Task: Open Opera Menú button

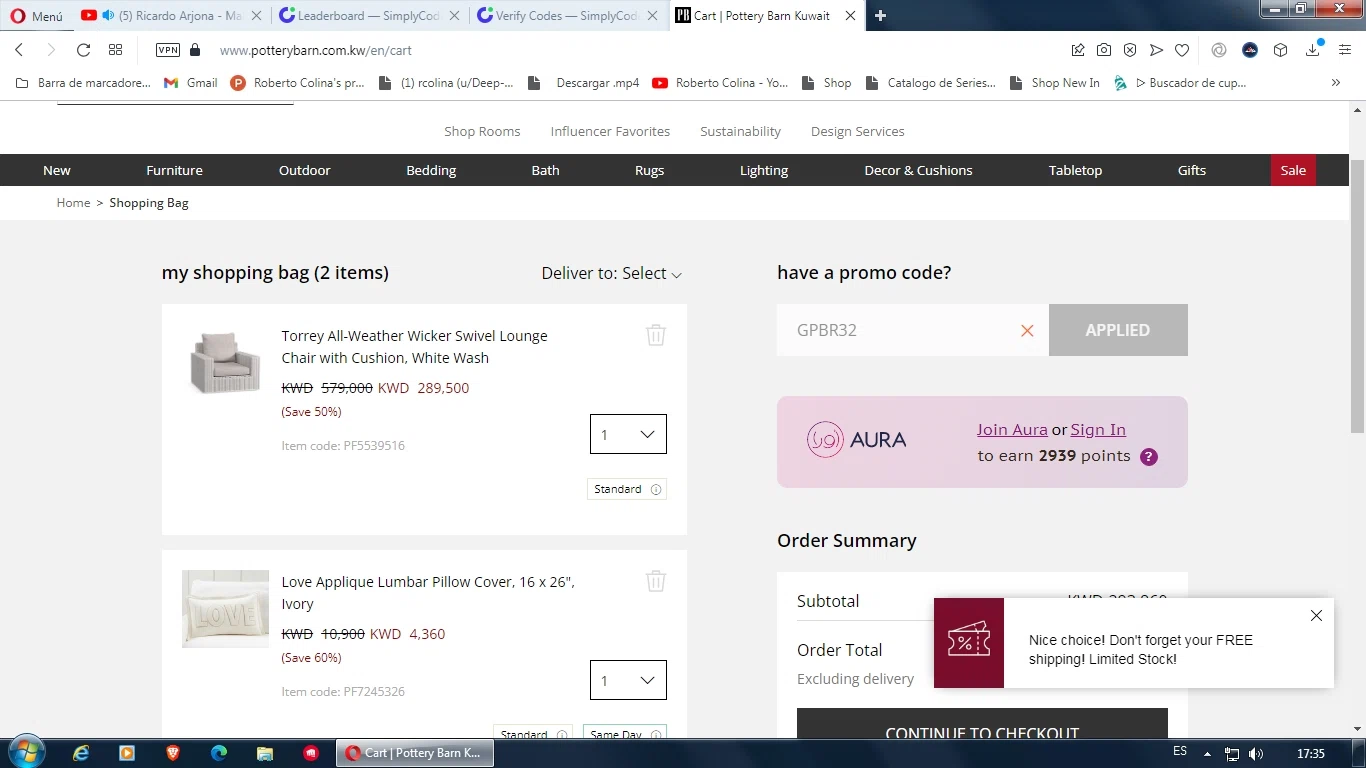Action: (x=36, y=16)
